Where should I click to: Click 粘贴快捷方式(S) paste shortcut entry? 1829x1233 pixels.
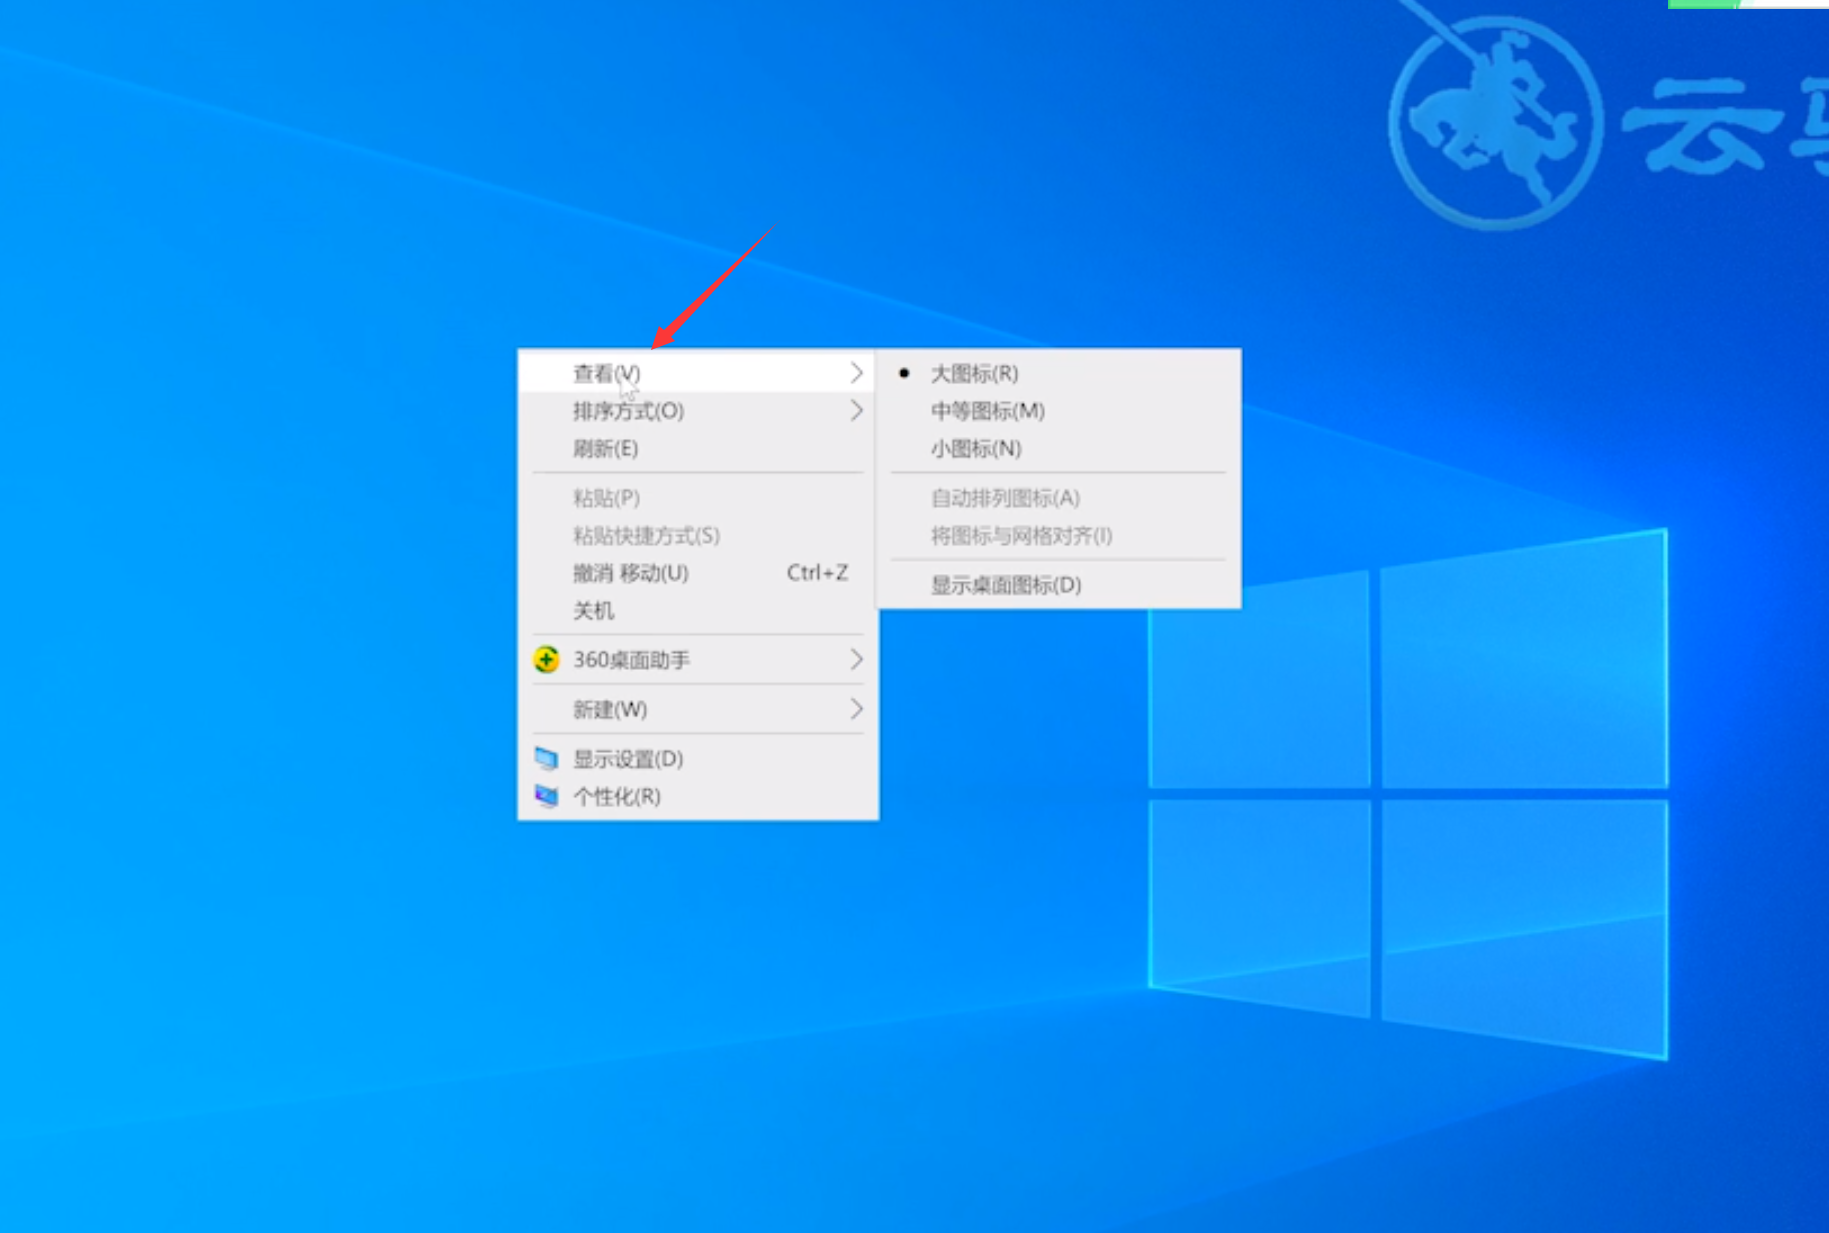coord(697,536)
